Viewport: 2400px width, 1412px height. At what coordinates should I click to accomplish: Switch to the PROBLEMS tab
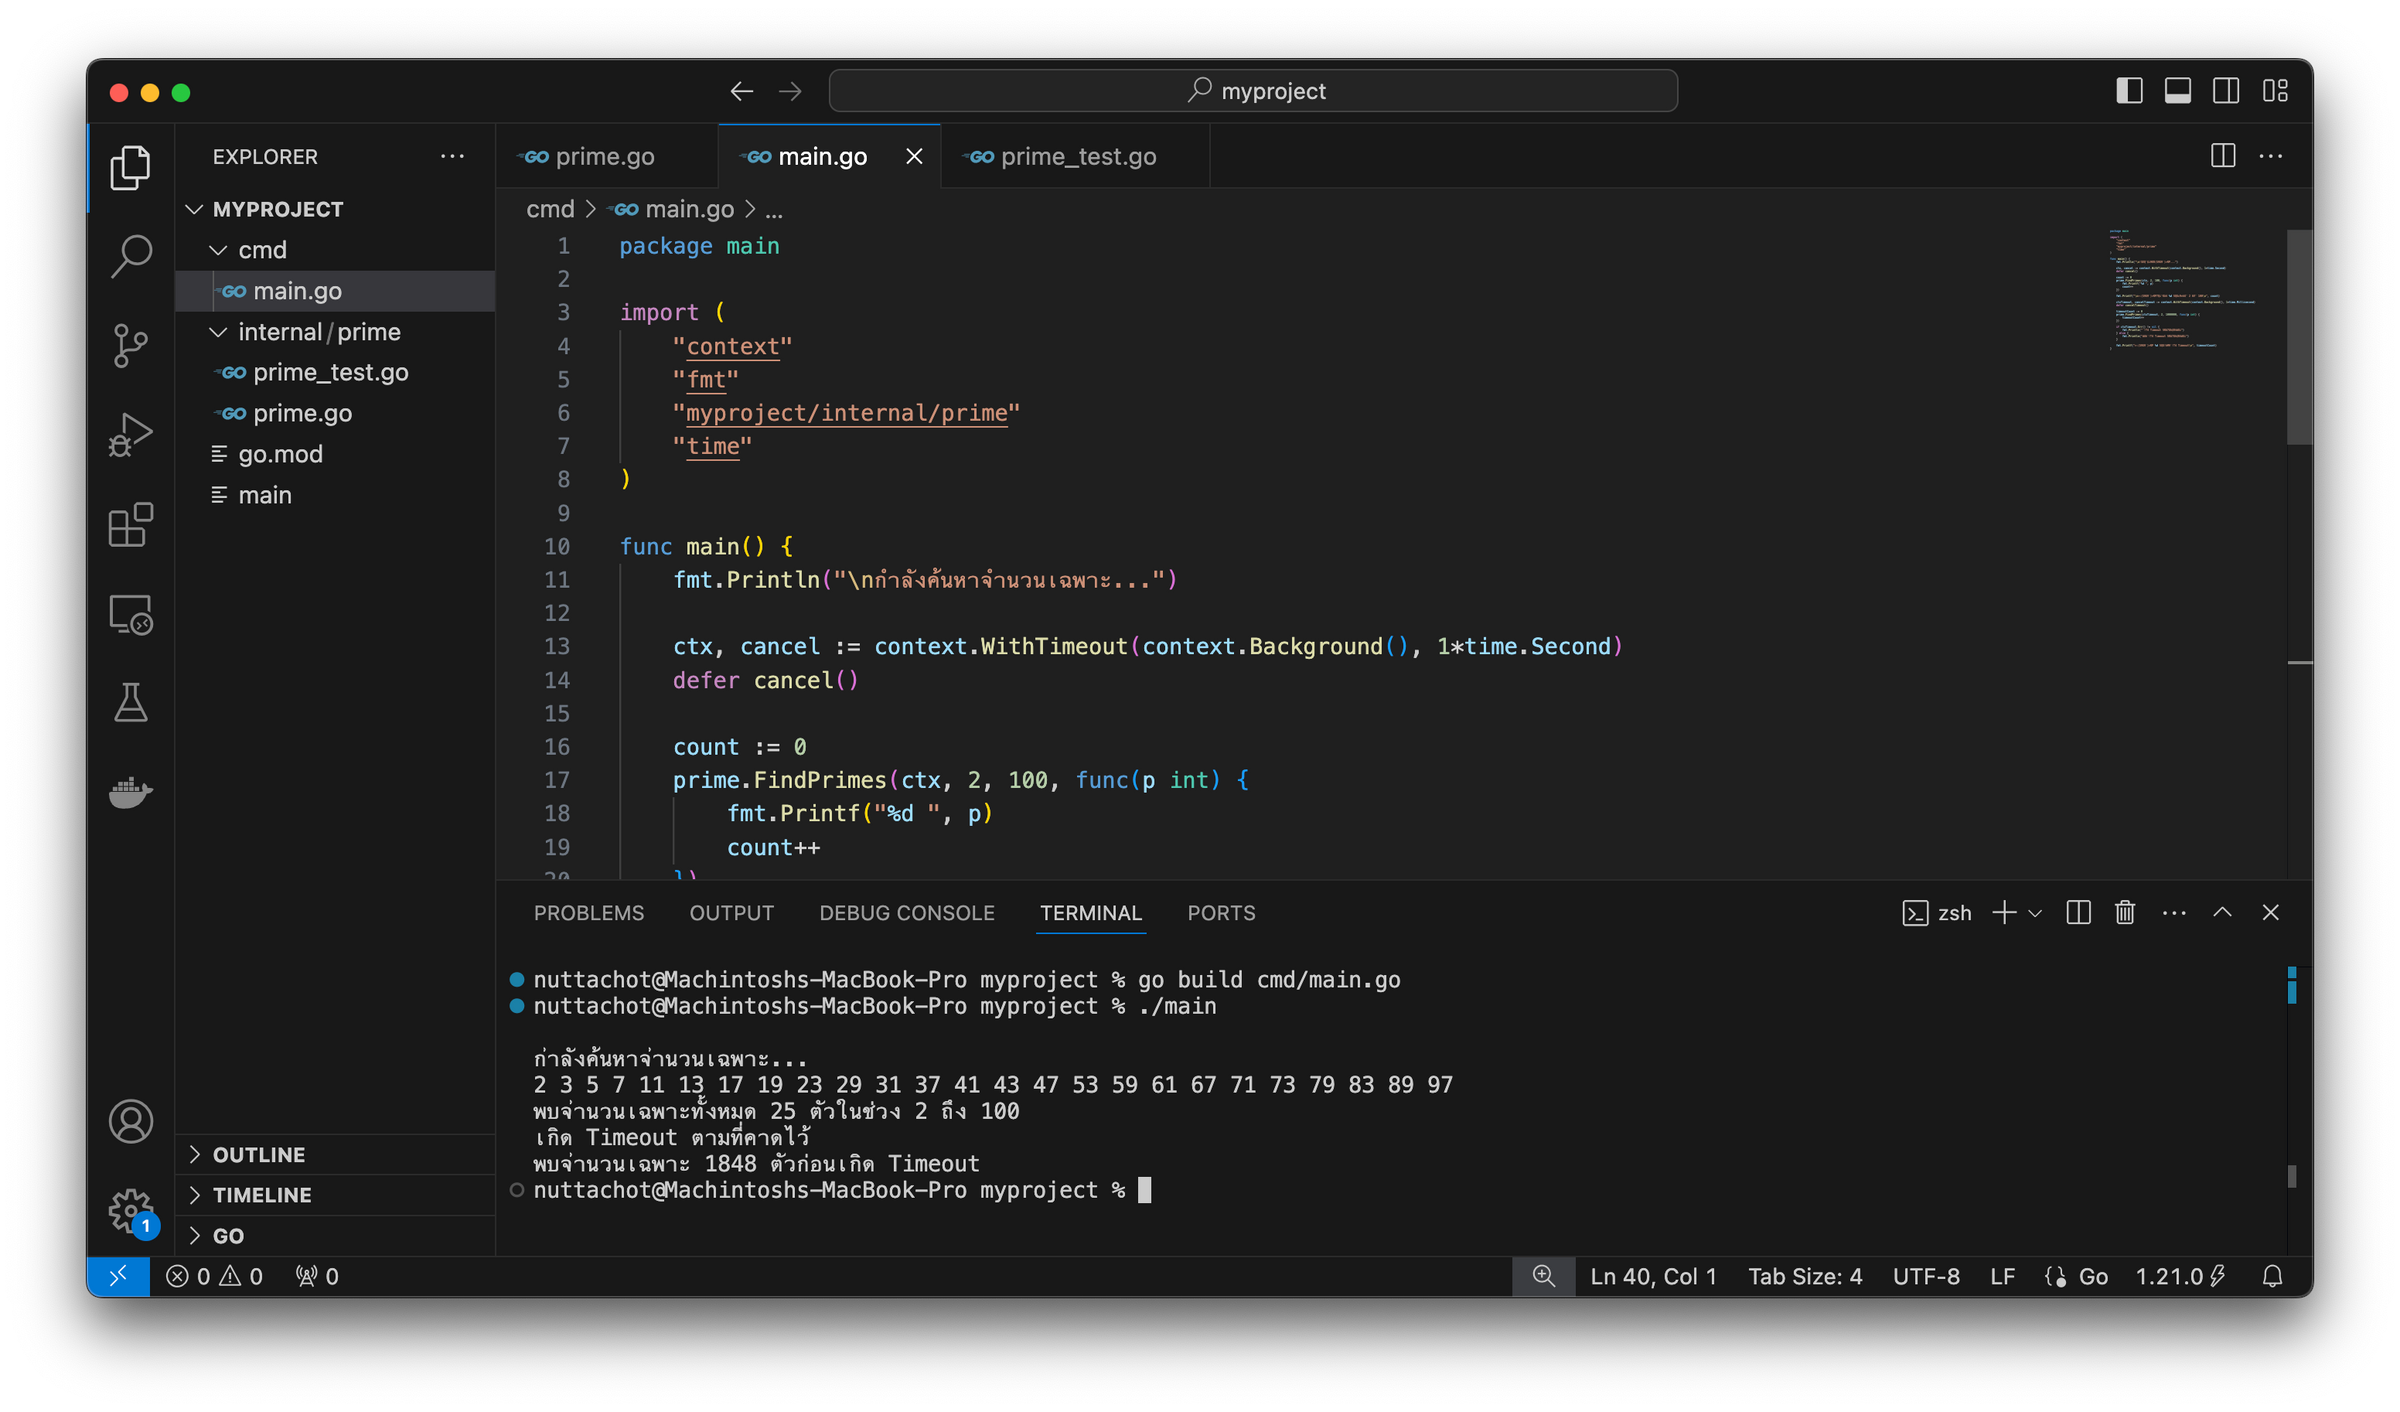(x=589, y=913)
